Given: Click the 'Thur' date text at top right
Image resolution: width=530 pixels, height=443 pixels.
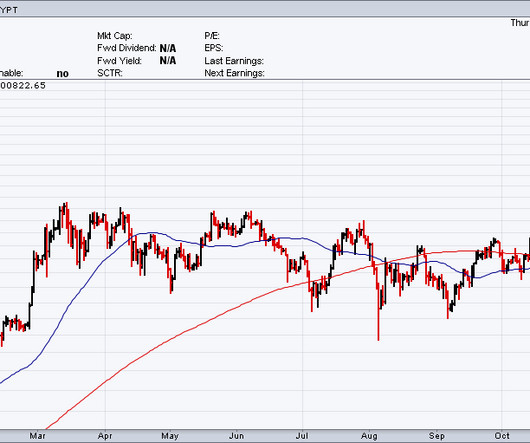Looking at the screenshot, I should (x=520, y=23).
